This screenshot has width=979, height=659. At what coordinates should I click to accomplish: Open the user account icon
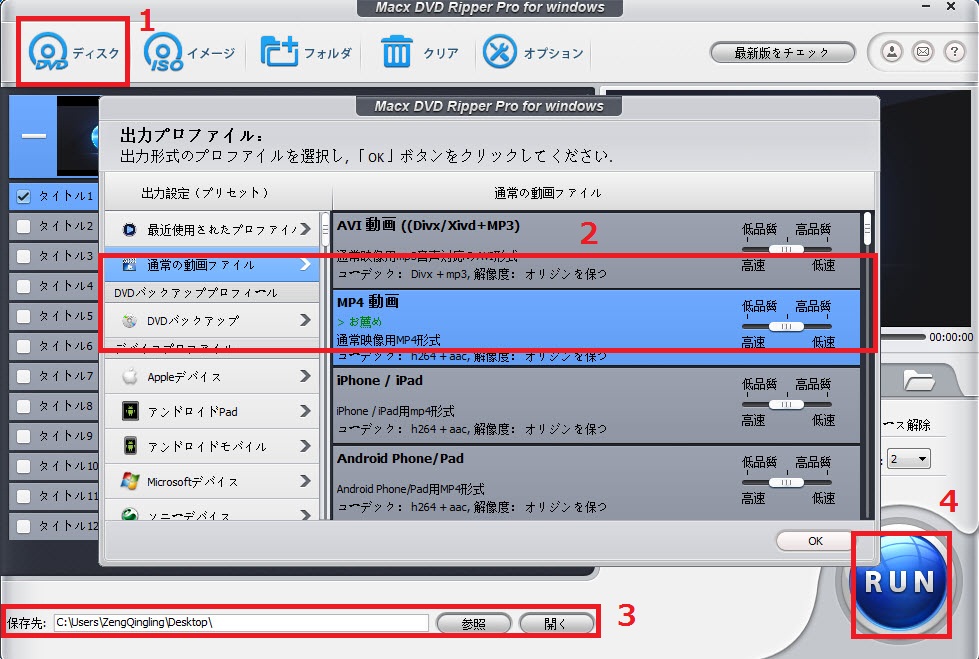[x=892, y=51]
